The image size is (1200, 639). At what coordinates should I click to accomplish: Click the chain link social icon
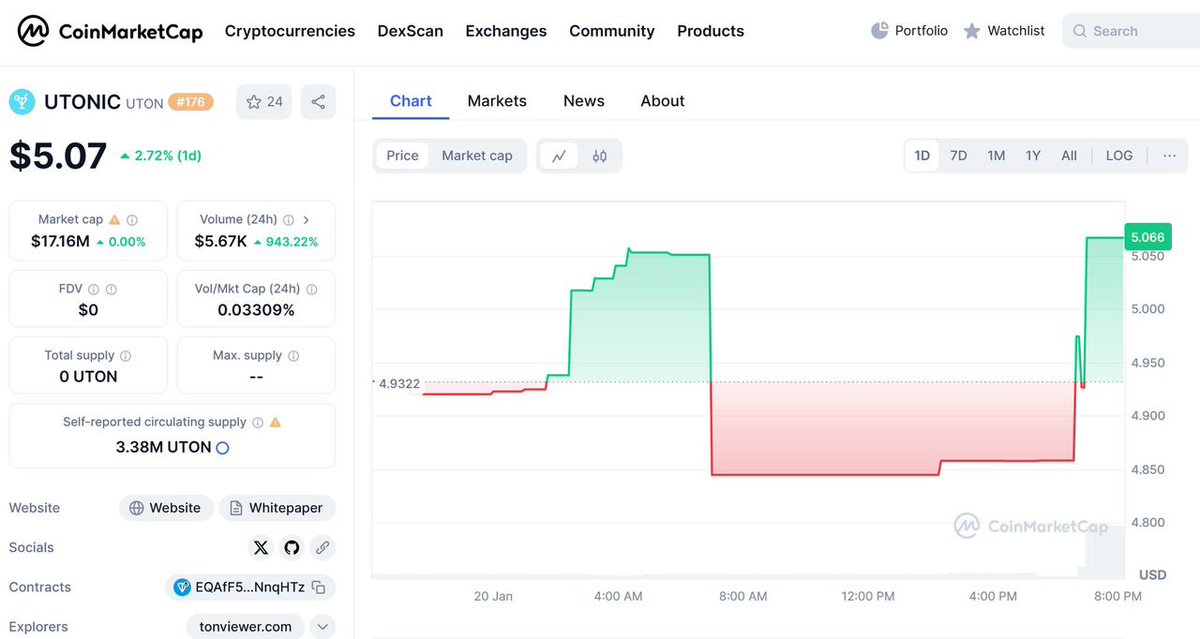(x=322, y=547)
